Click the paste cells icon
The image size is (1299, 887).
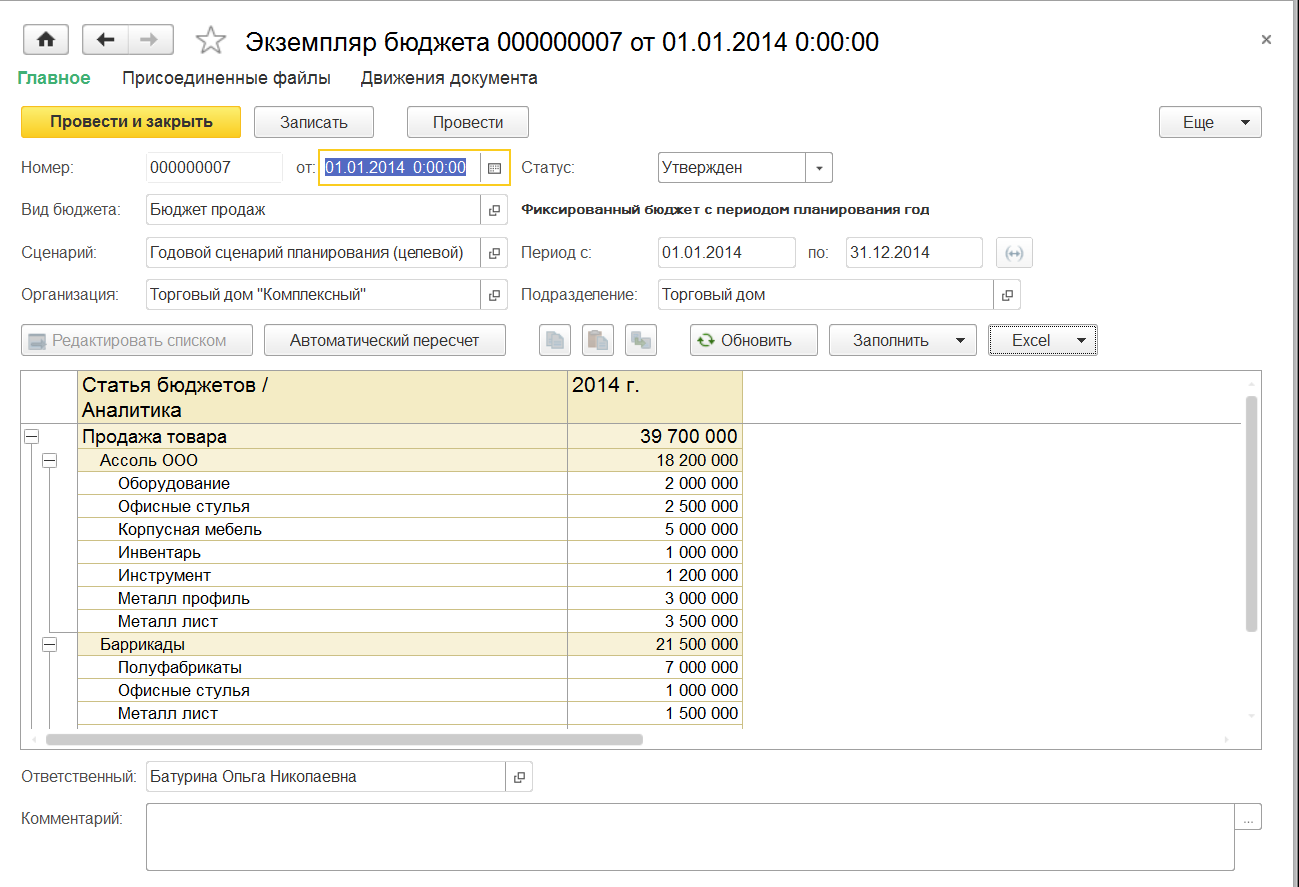pyautogui.click(x=598, y=340)
